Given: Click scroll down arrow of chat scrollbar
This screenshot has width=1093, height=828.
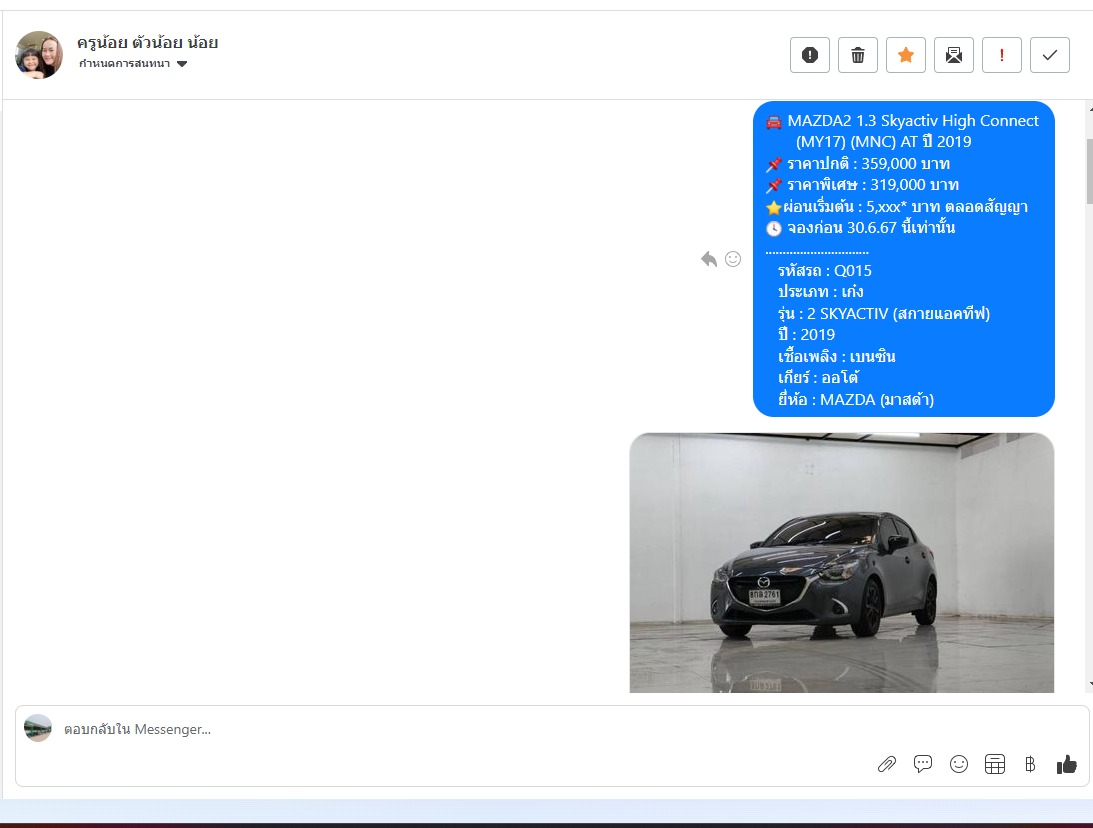Looking at the screenshot, I should (1090, 685).
